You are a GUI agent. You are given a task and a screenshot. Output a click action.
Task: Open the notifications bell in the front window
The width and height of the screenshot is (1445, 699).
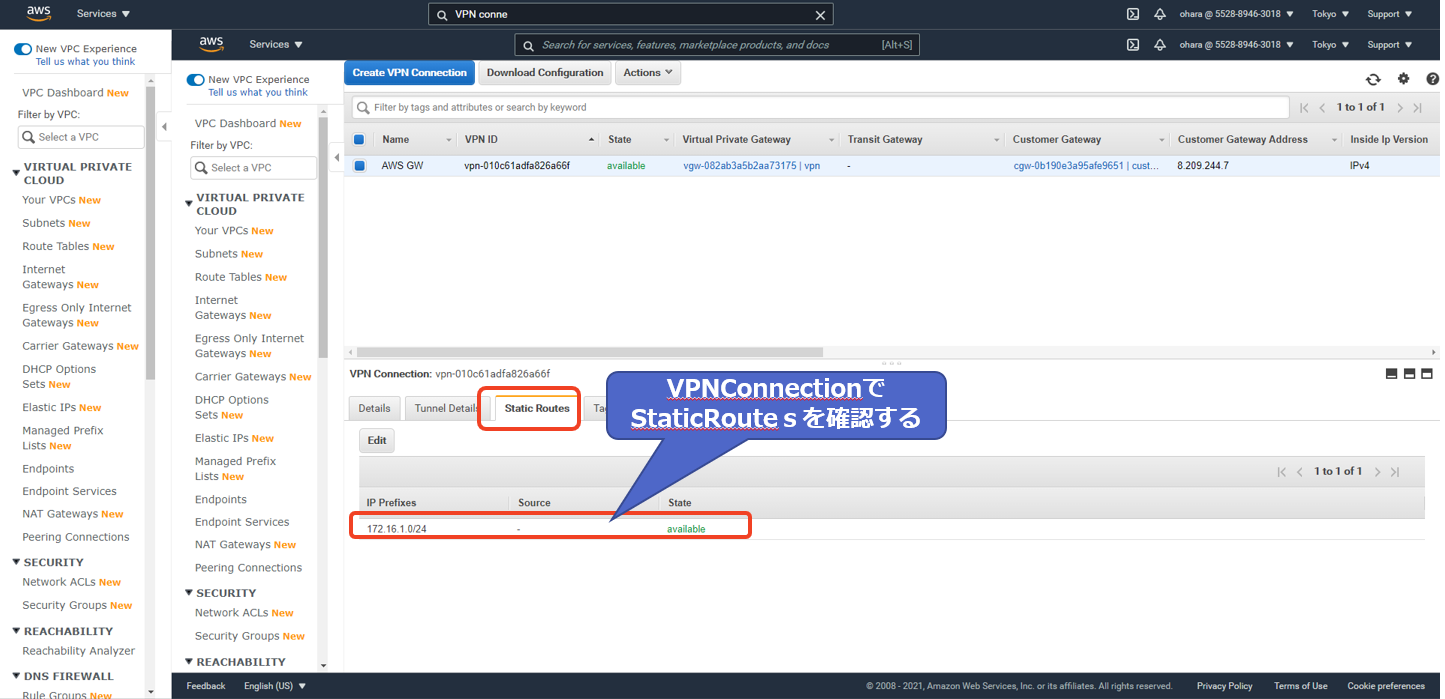pos(1160,45)
